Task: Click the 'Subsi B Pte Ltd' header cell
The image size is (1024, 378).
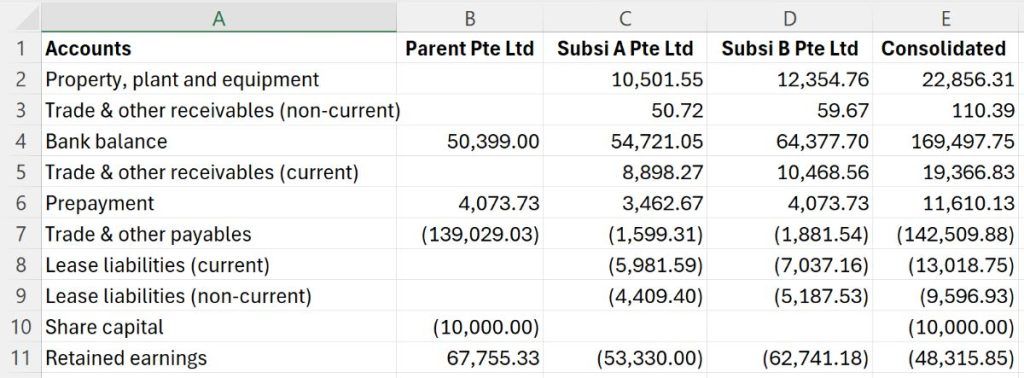Action: click(x=790, y=48)
